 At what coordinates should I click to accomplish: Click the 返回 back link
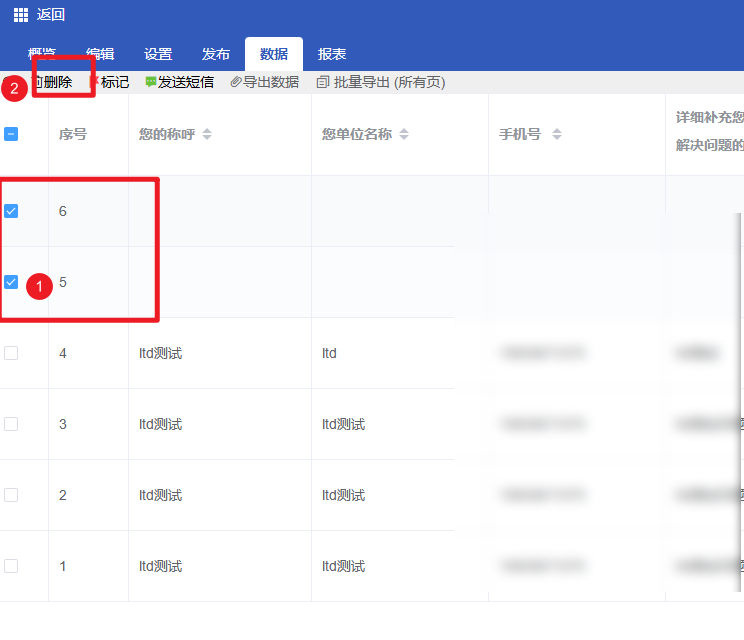(51, 15)
